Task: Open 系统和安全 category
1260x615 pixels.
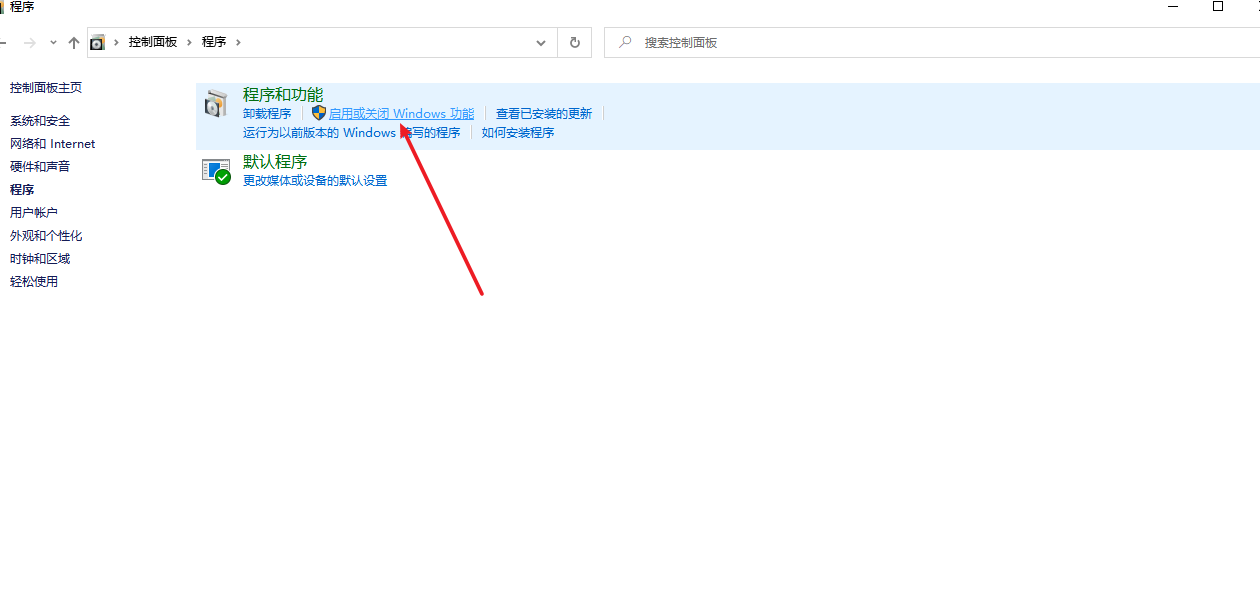Action: coord(40,121)
